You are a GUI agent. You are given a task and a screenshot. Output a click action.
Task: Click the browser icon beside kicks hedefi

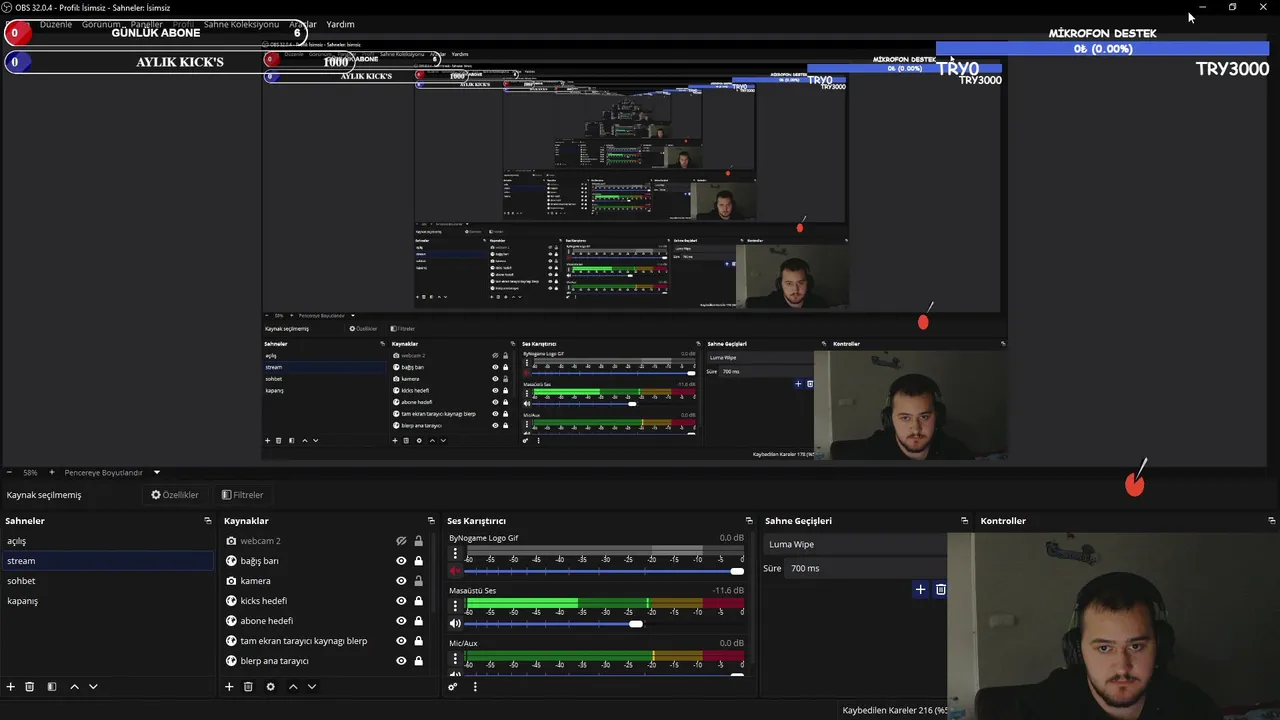(x=231, y=601)
